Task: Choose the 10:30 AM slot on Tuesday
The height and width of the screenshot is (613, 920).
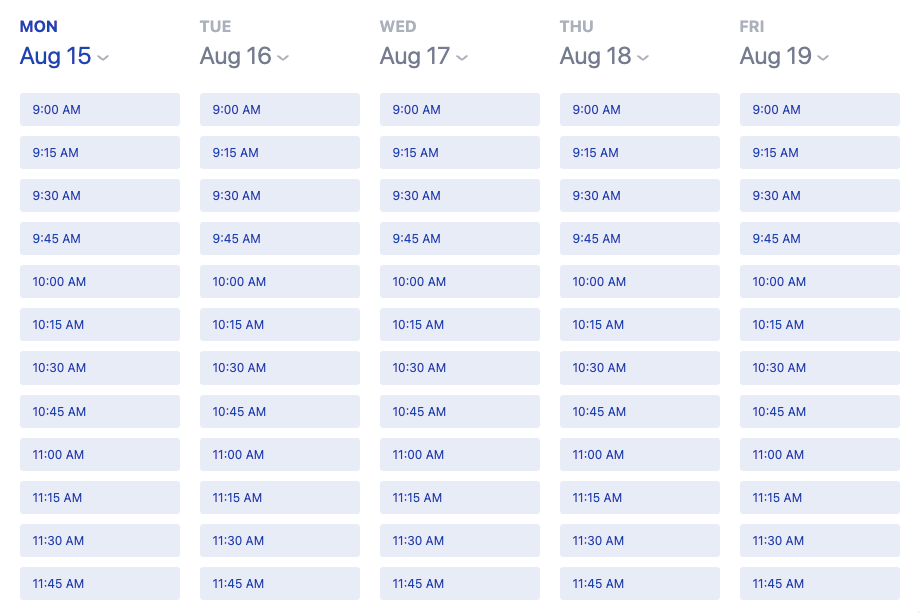Action: (x=279, y=367)
